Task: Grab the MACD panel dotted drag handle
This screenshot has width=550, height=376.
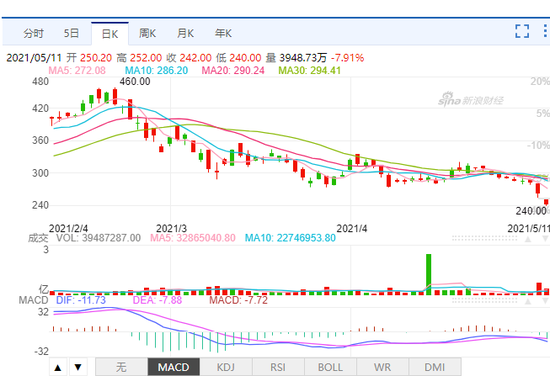Action: [x=484, y=301]
